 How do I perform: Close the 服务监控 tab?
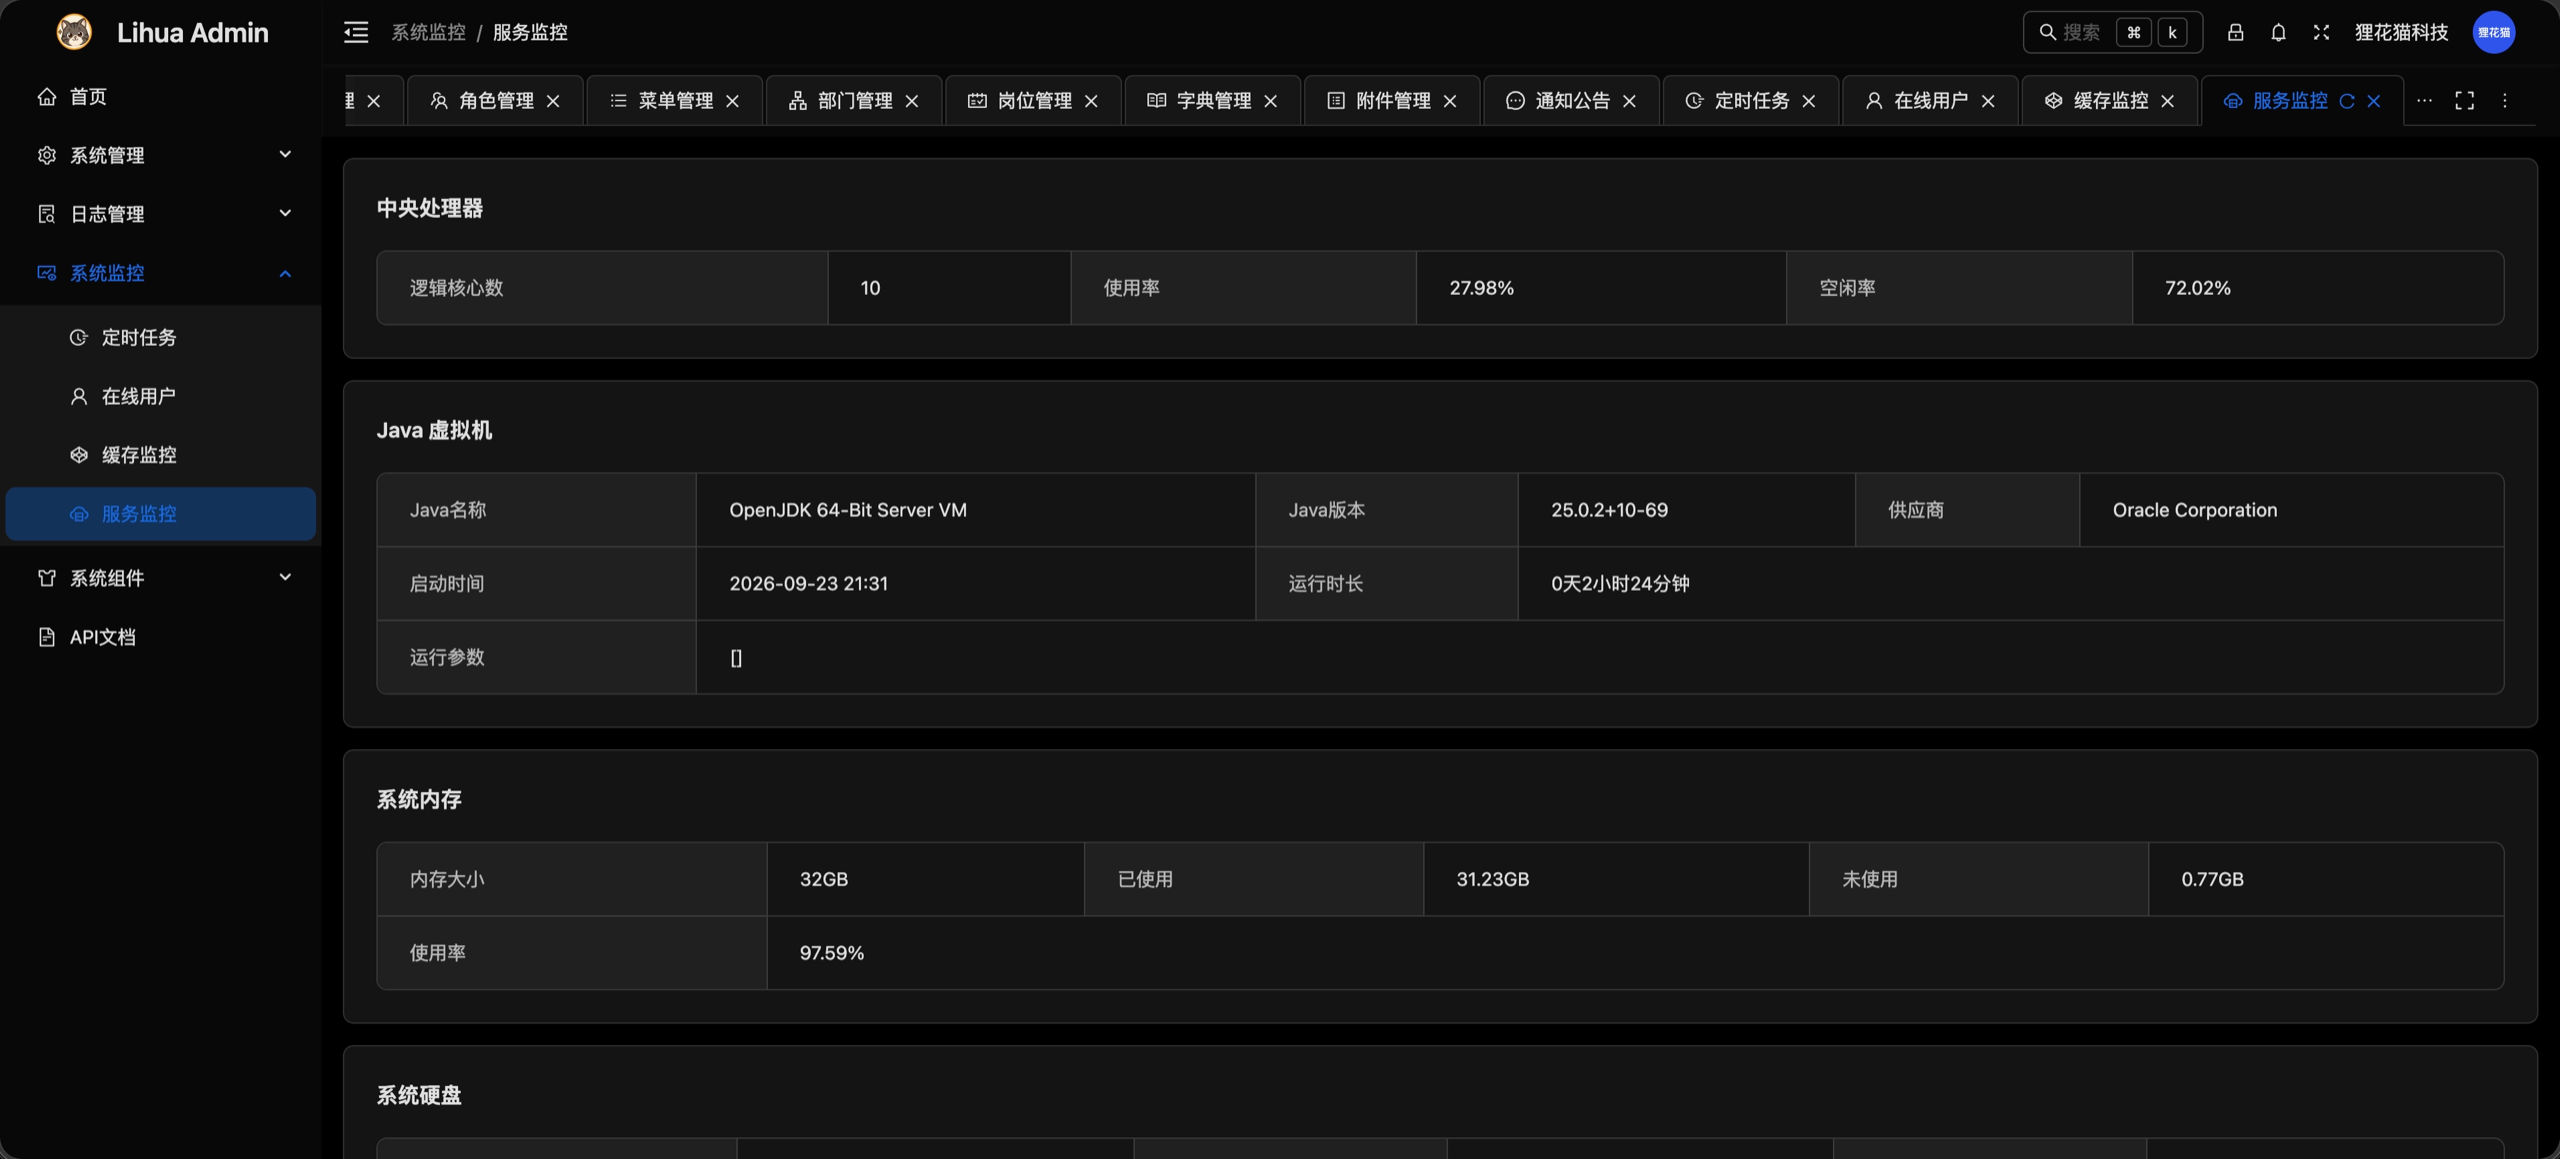coord(2374,101)
